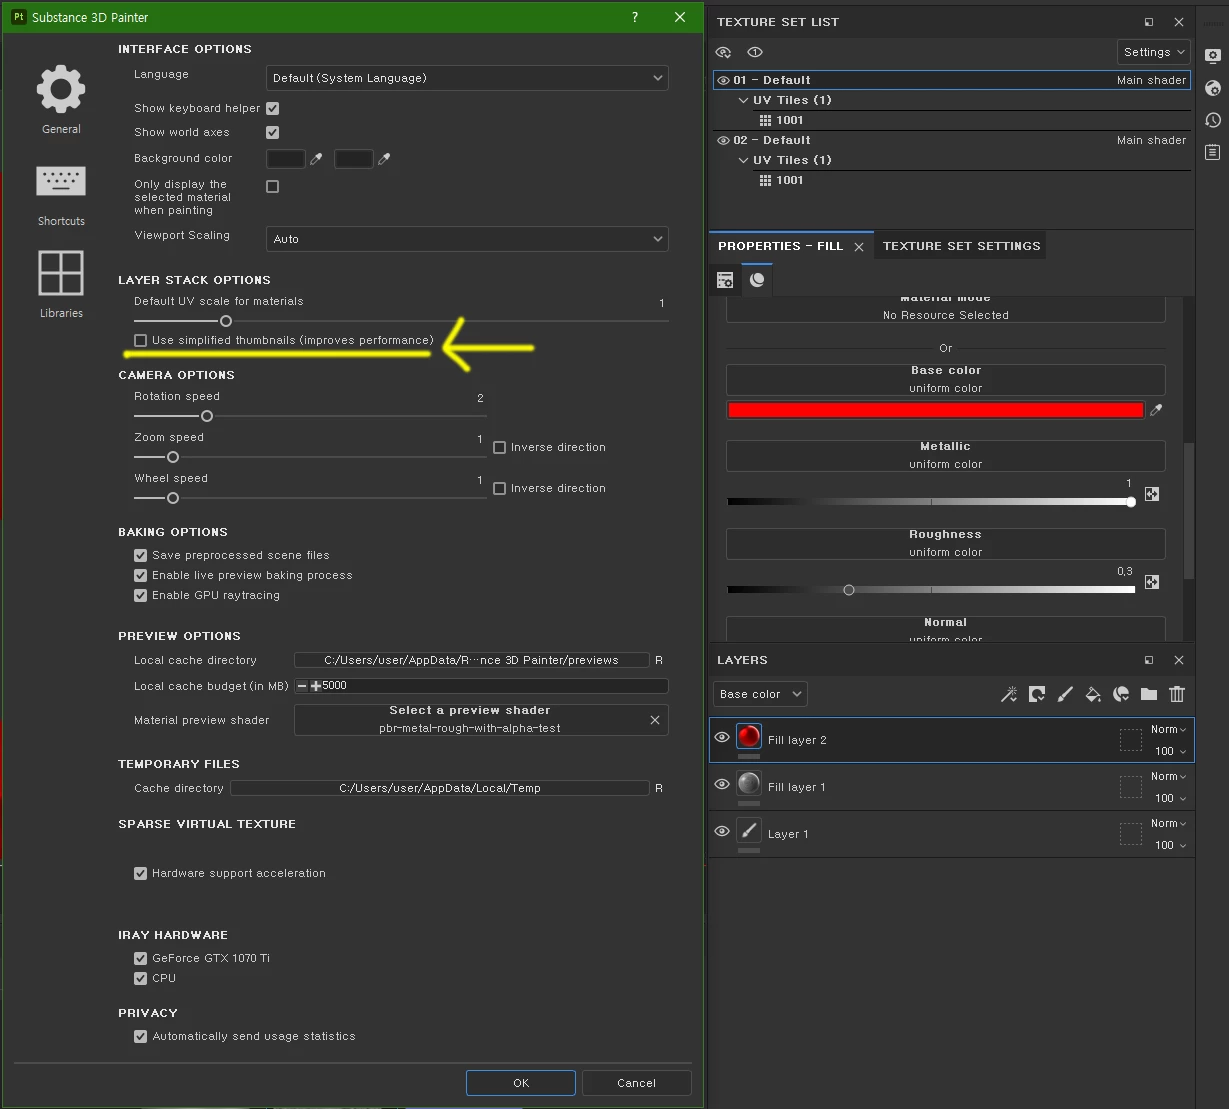
Task: Open the Shortcuts preferences section
Action: point(61,195)
